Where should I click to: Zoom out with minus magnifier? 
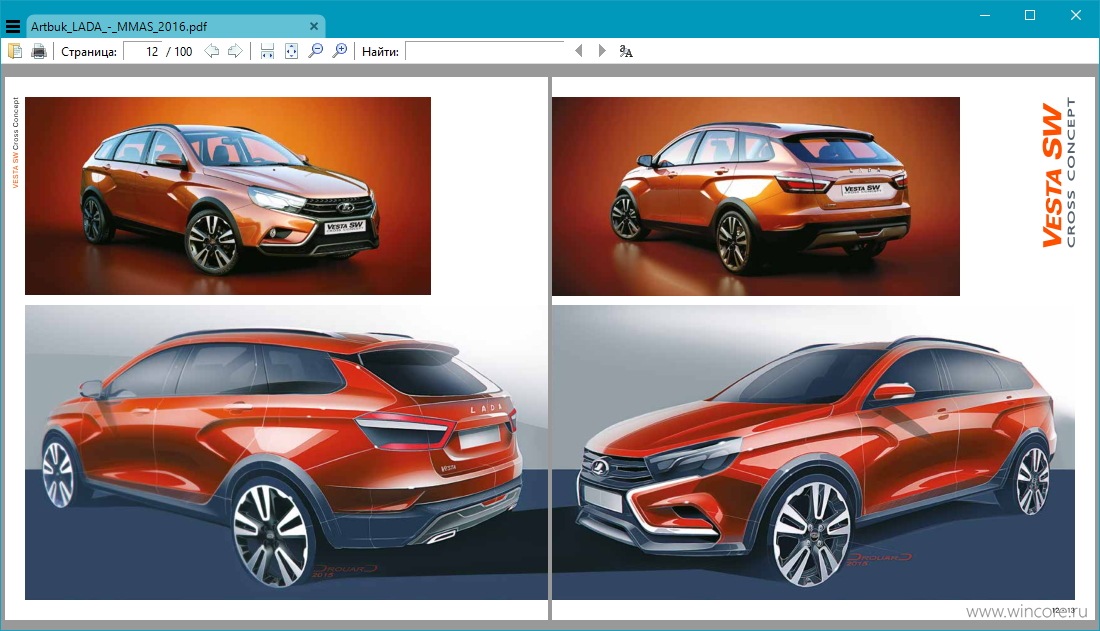point(316,51)
